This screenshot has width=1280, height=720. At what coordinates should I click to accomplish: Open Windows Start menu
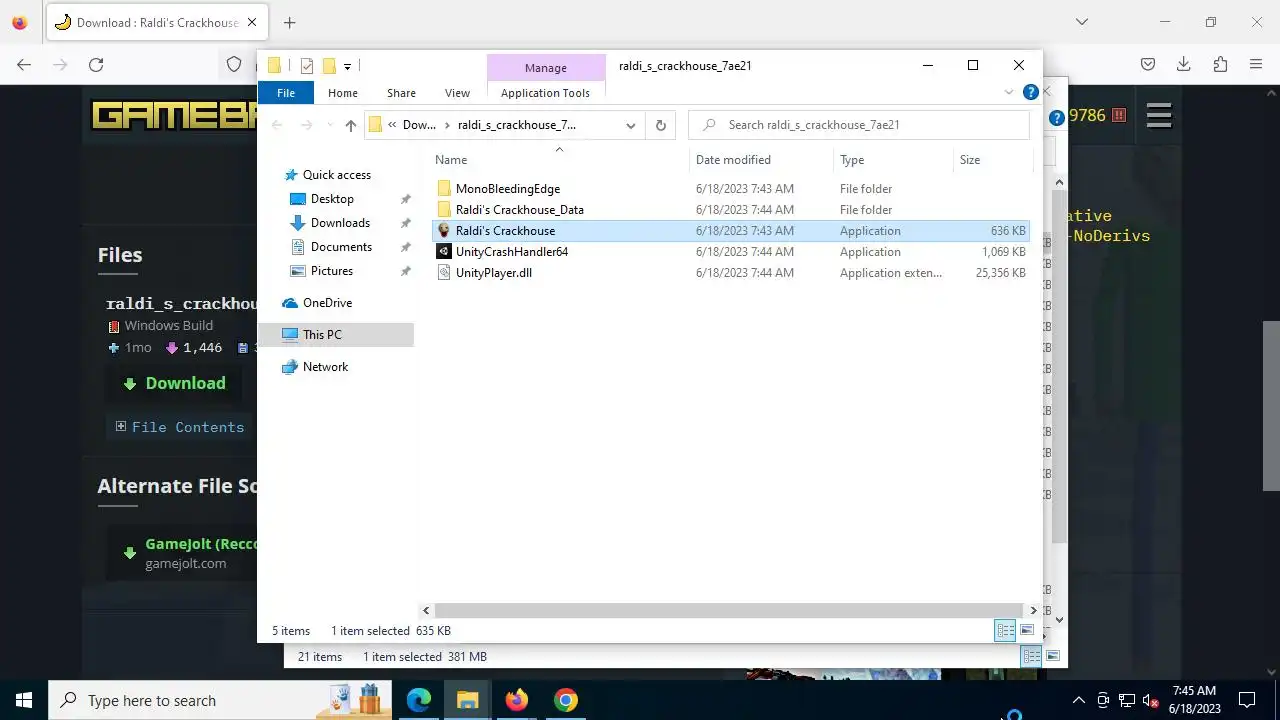[24, 700]
